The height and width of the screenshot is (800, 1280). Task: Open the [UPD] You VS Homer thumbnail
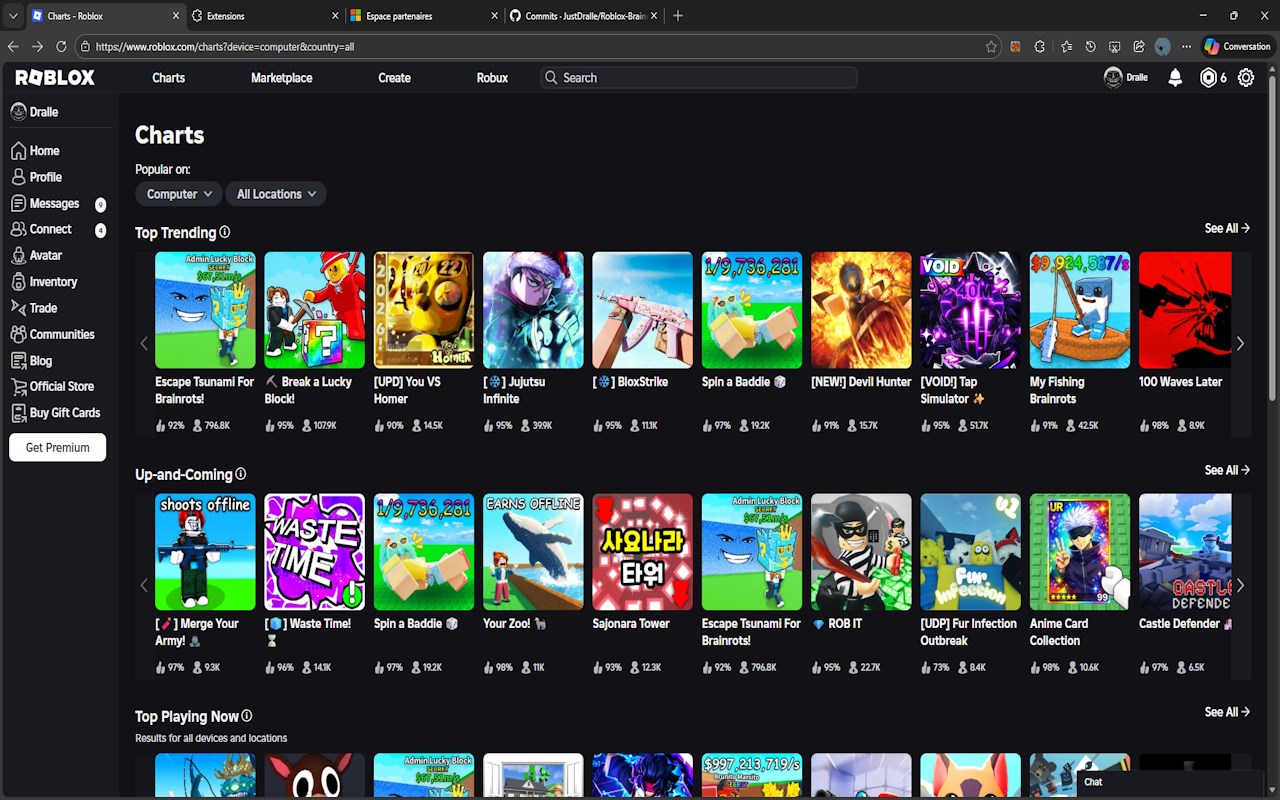coord(424,310)
